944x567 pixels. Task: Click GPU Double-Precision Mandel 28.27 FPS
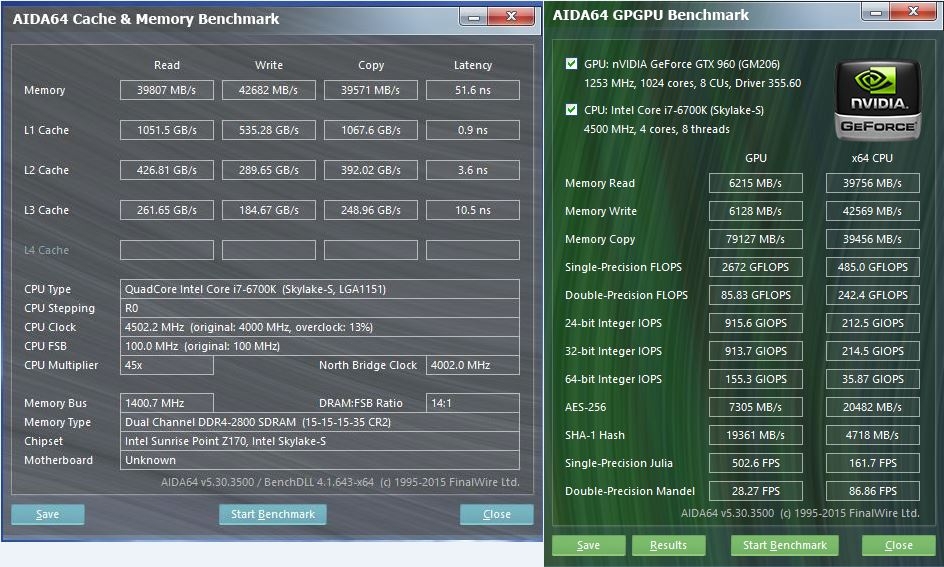pos(756,491)
